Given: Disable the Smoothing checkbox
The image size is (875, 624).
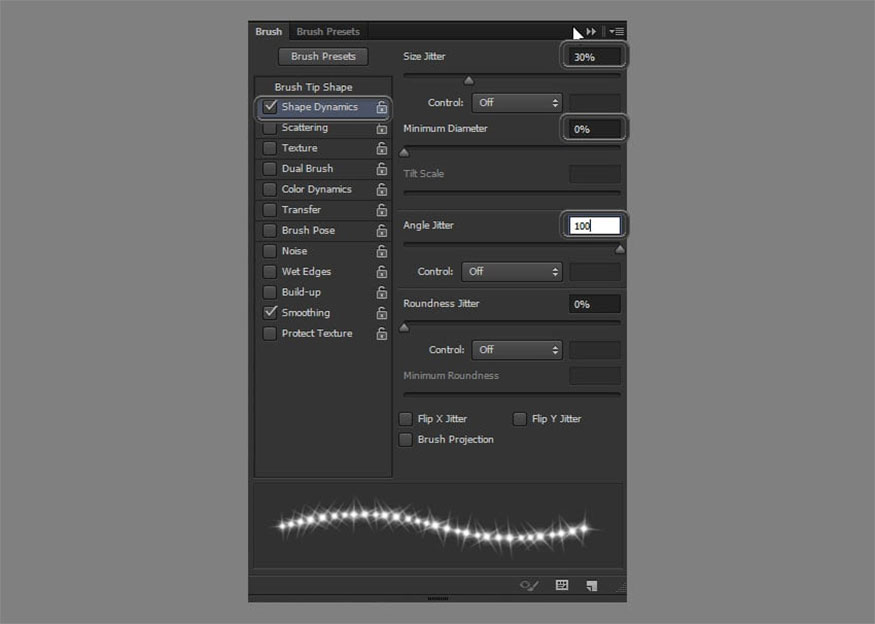Looking at the screenshot, I should click(269, 313).
